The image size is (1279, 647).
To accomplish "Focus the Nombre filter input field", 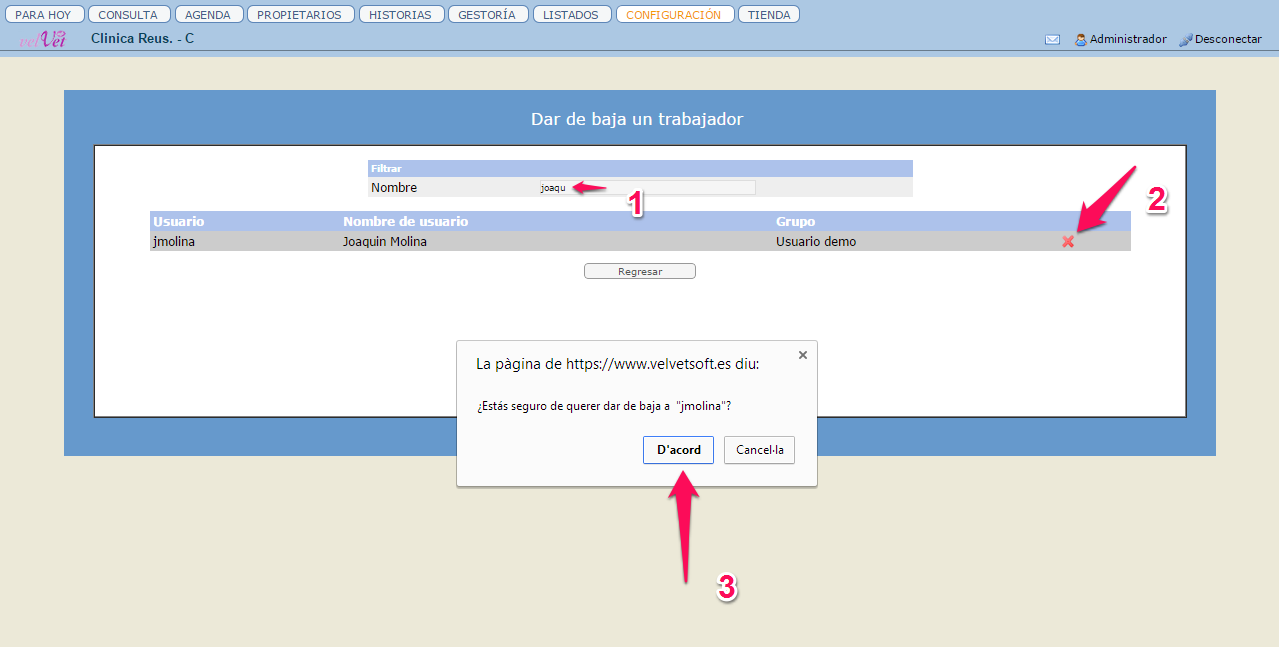I will [x=647, y=188].
